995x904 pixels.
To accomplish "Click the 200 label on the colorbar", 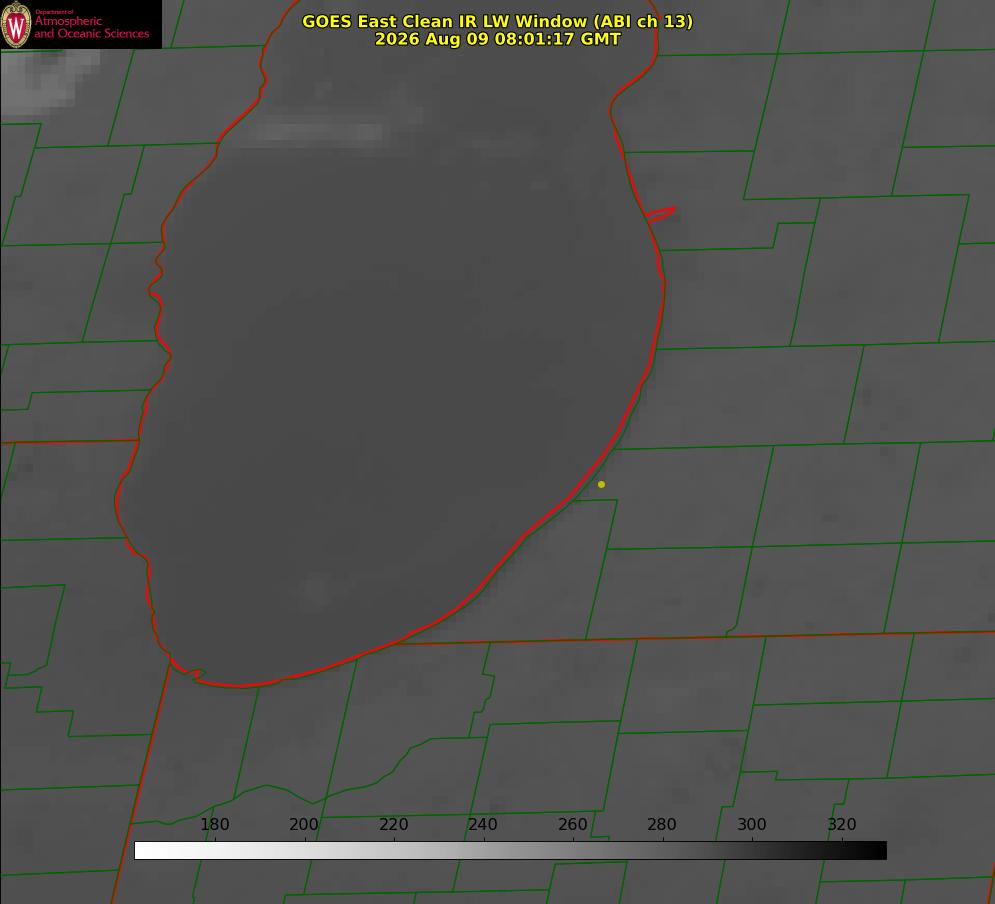I will [x=304, y=824].
